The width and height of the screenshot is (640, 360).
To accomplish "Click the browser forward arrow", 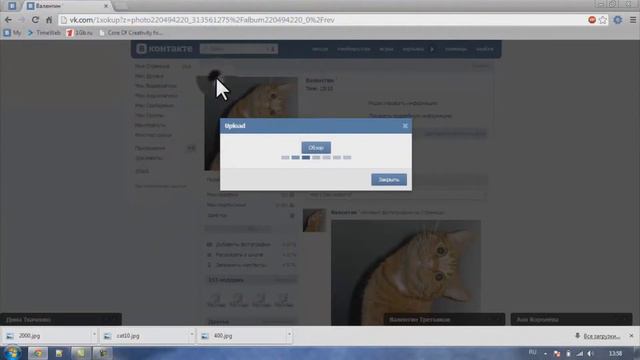I will pos(21,20).
